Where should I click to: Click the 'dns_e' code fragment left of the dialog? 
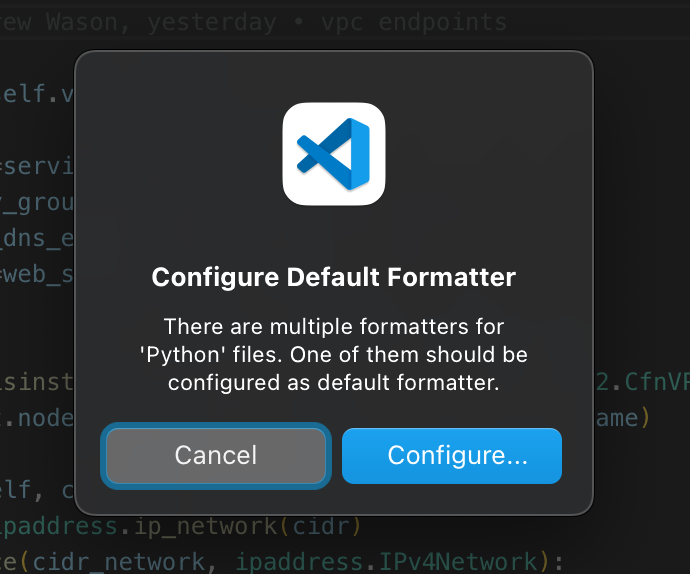[37, 238]
